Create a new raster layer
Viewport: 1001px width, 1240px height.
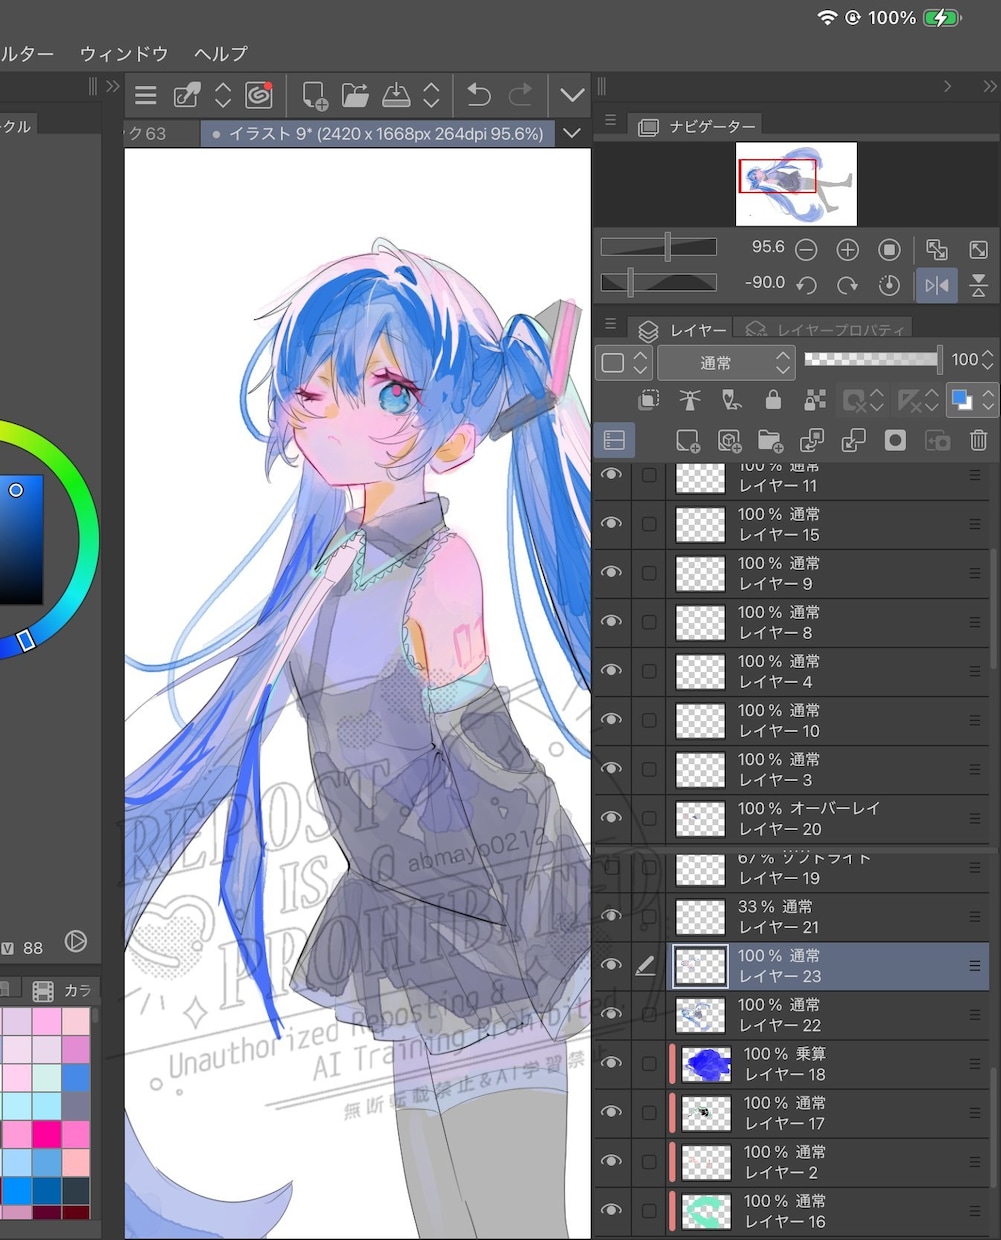(x=688, y=441)
